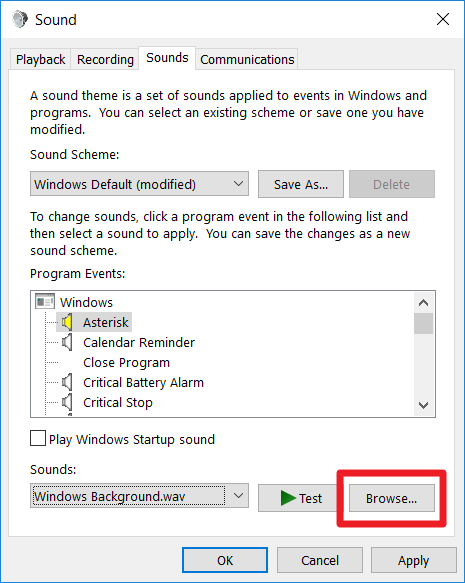The height and width of the screenshot is (583, 465).
Task: Close the Sound dialog with the X
Action: tap(443, 19)
